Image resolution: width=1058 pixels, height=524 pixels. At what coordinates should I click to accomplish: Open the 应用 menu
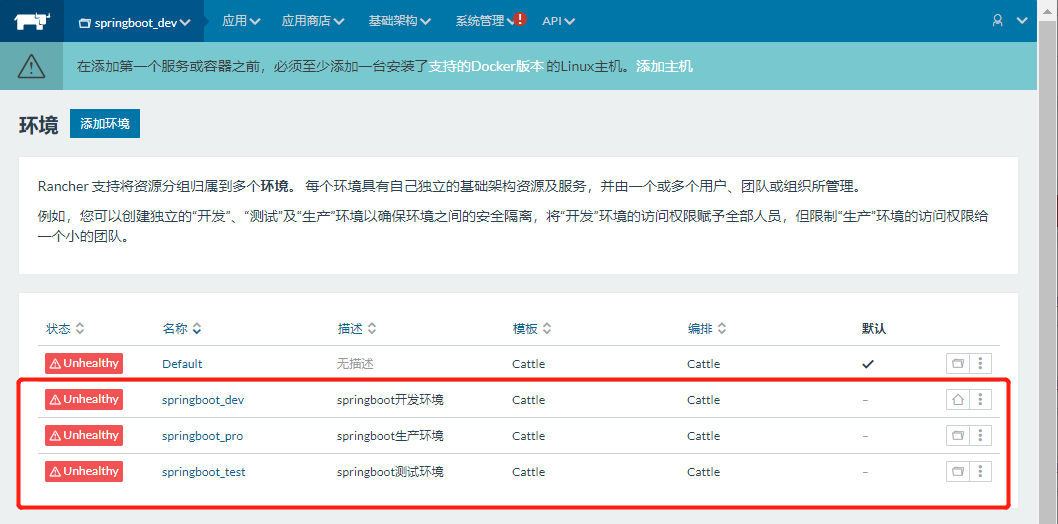click(x=242, y=21)
